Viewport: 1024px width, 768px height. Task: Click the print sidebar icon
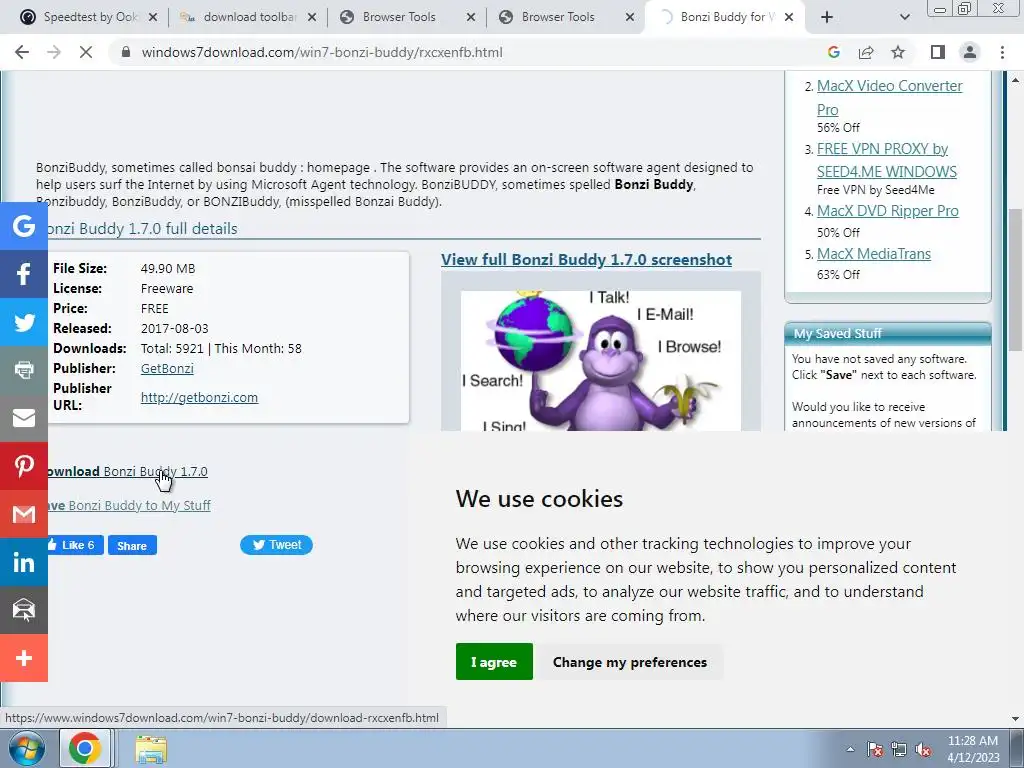[x=24, y=370]
